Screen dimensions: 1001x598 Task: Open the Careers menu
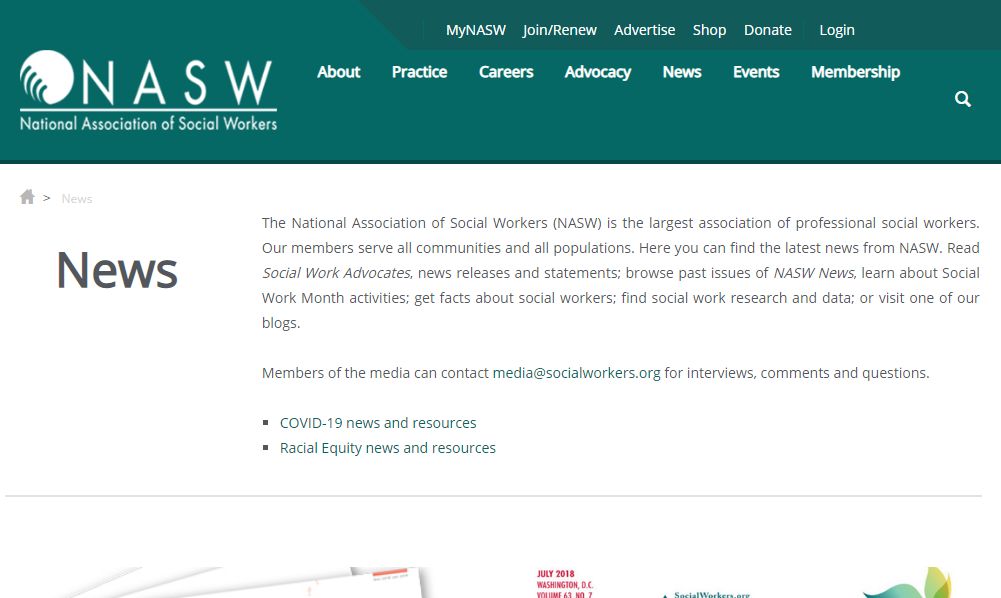click(x=506, y=72)
